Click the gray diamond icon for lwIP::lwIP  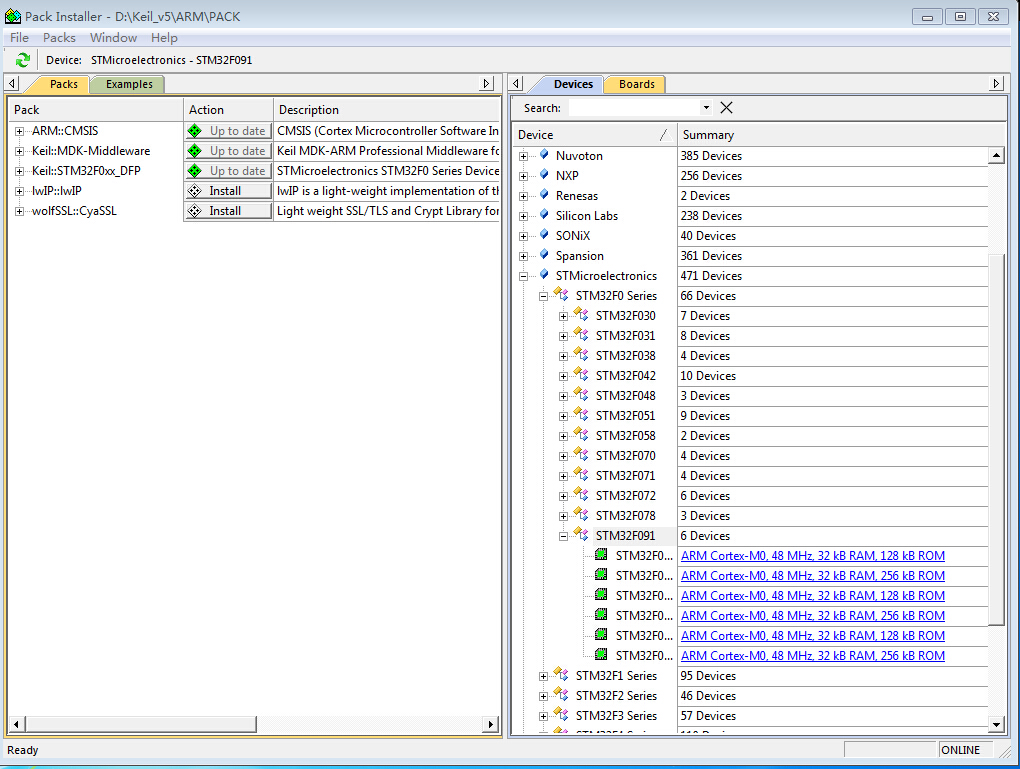195,191
